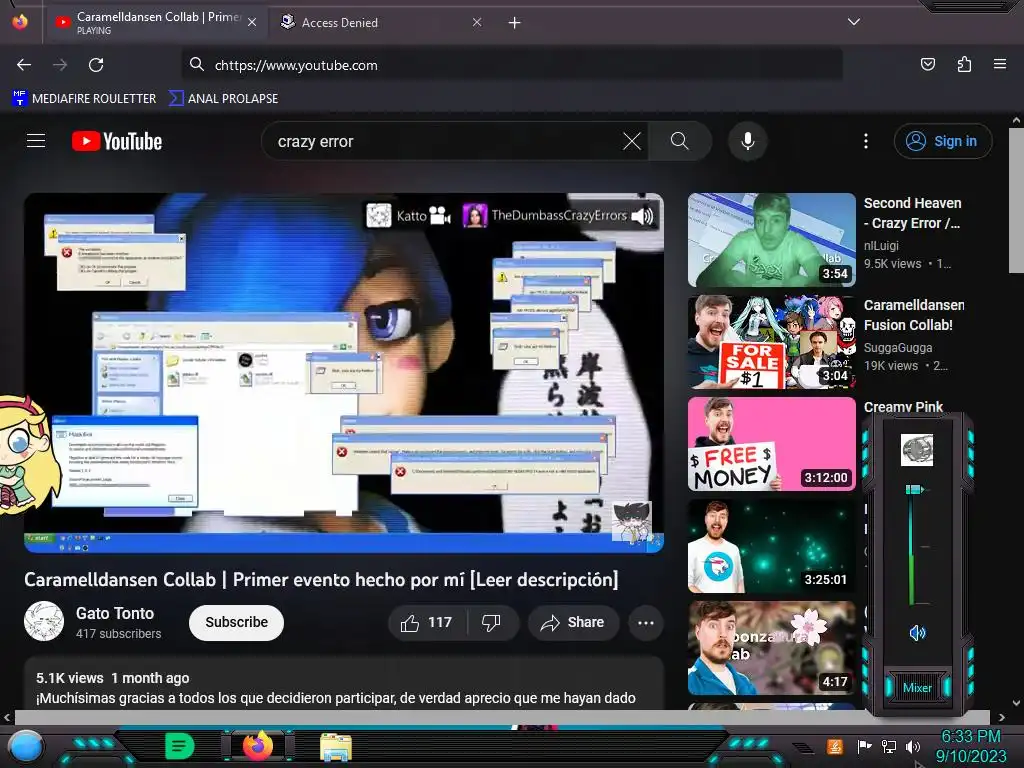
Task: Open Caramelldansen Fusion Collab! title
Action: (914, 315)
